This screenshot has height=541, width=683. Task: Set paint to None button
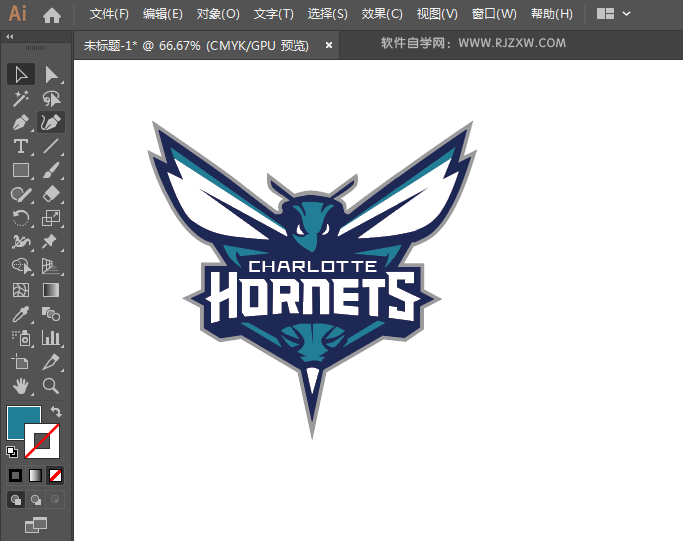coord(55,475)
